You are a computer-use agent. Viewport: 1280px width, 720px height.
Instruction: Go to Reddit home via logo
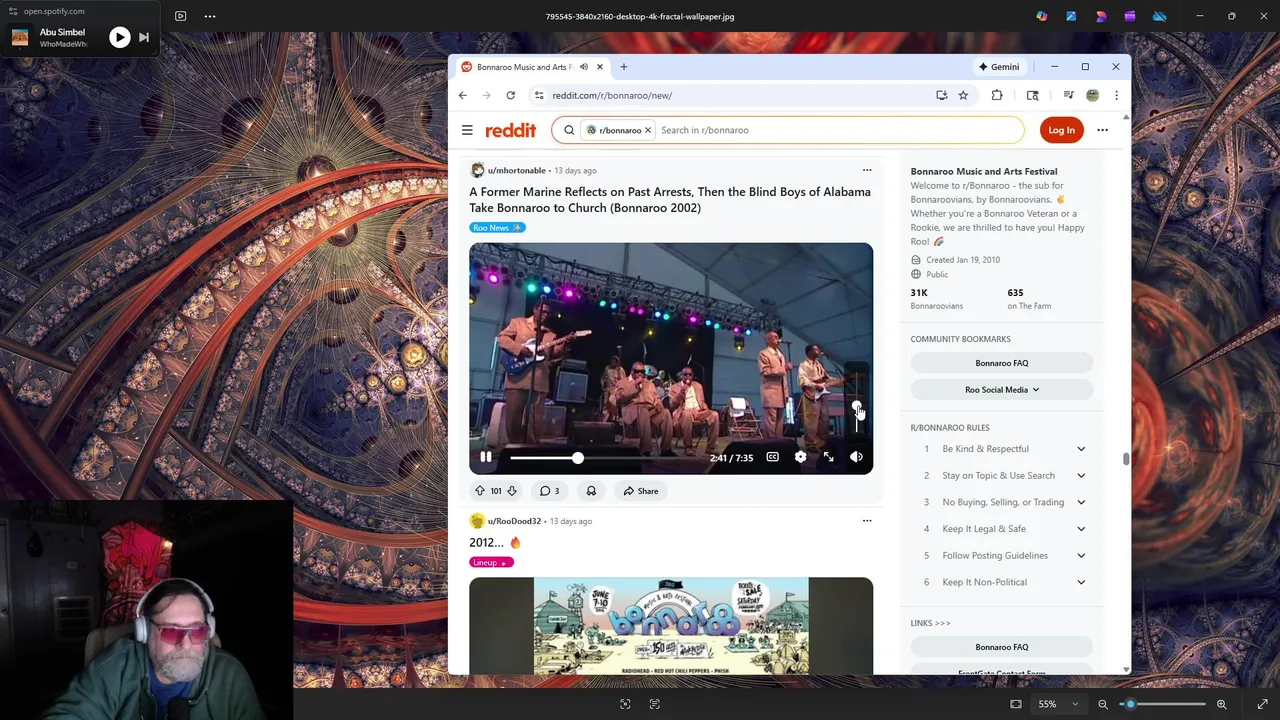pos(511,130)
